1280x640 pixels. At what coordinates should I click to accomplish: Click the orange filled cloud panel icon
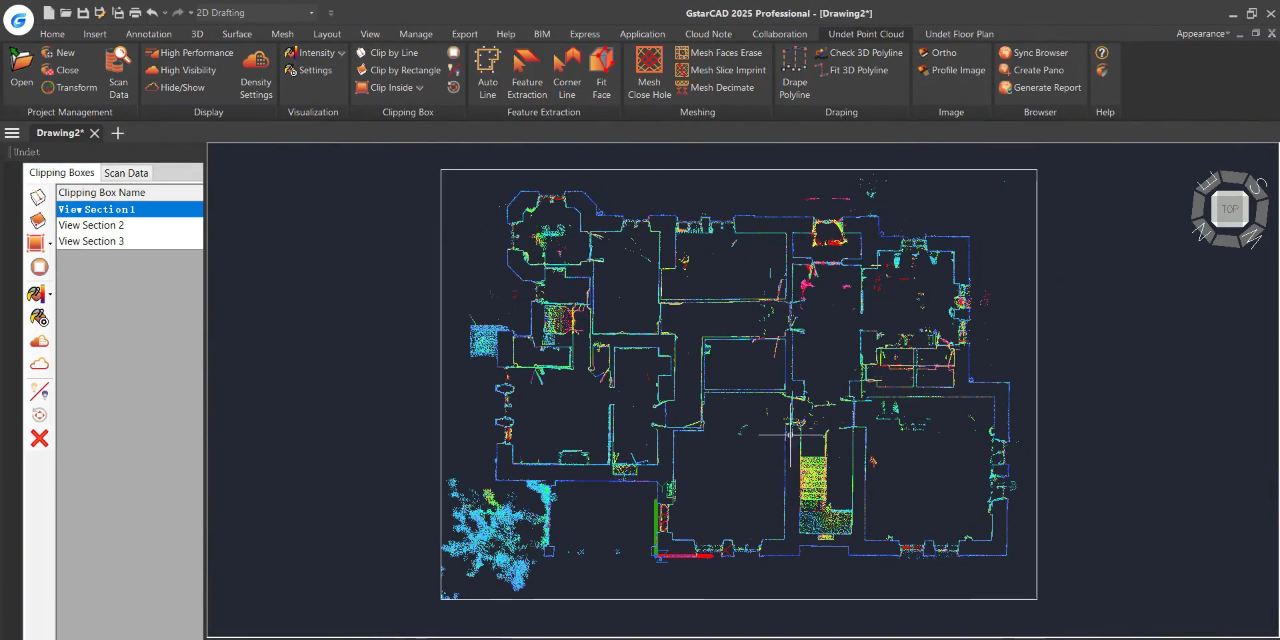(39, 341)
